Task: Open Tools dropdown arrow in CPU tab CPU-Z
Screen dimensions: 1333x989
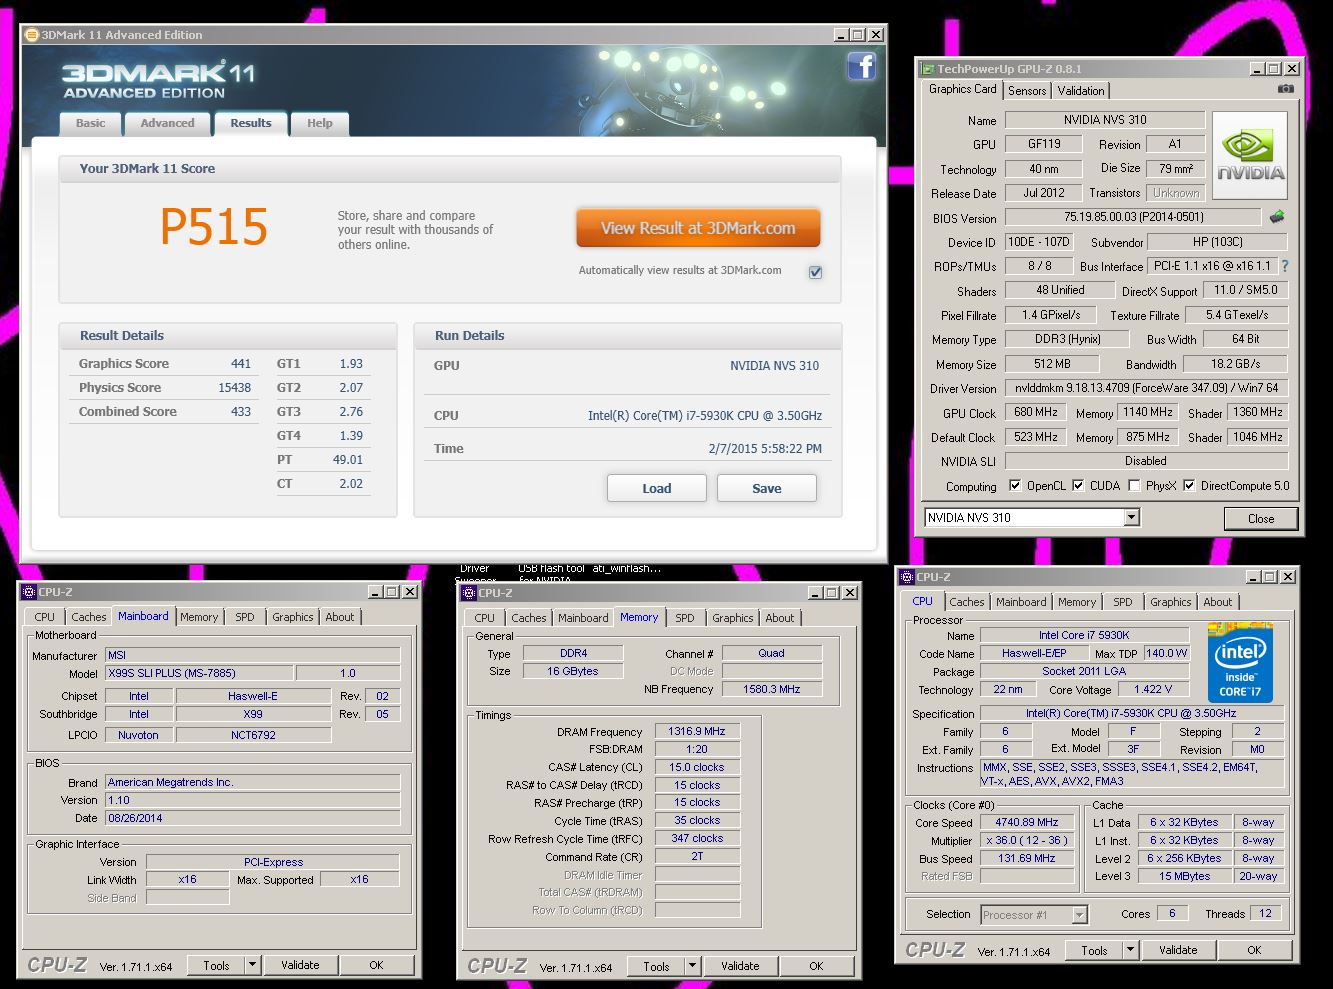Action: [1130, 950]
